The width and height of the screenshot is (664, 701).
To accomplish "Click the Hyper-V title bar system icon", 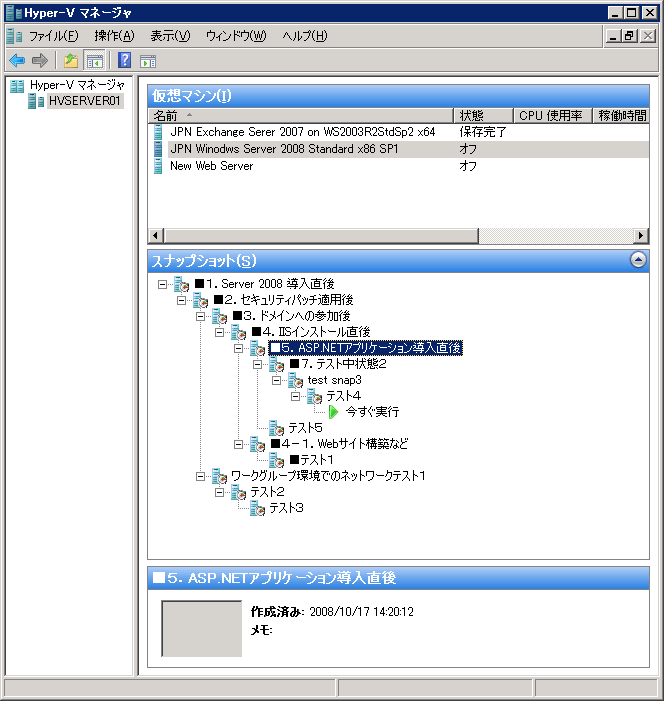I will (13, 13).
